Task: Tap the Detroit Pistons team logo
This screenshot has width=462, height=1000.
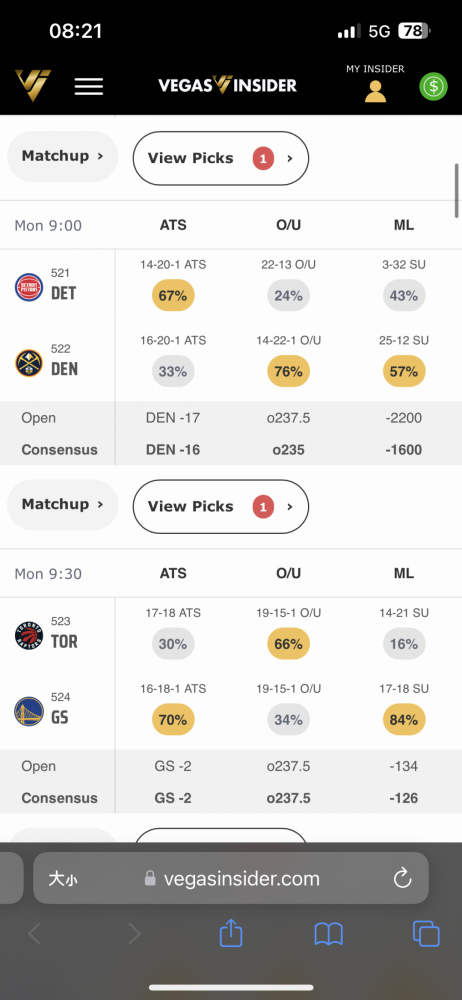Action: (29, 287)
